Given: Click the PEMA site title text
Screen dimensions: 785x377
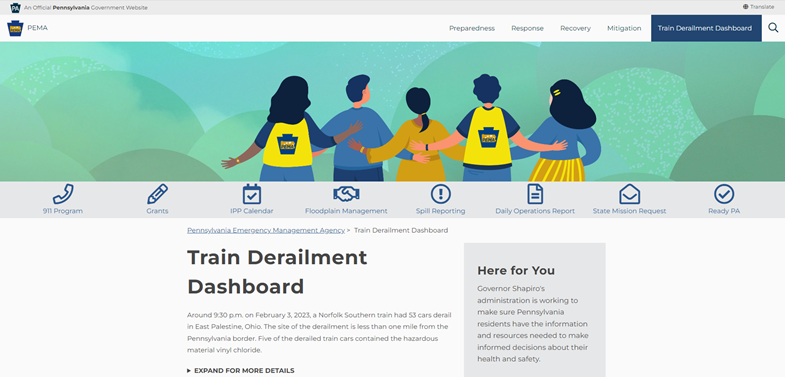Looking at the screenshot, I should coord(38,28).
